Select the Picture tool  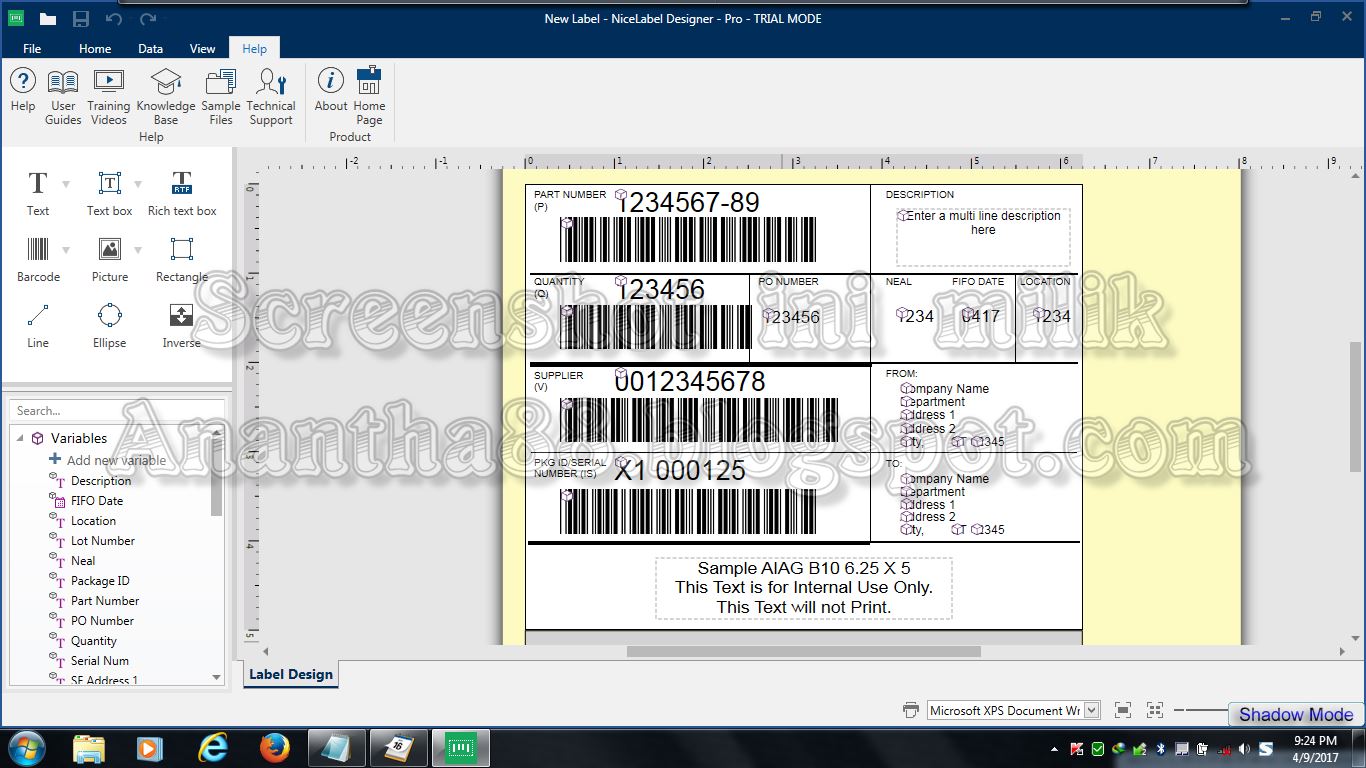[x=110, y=259]
